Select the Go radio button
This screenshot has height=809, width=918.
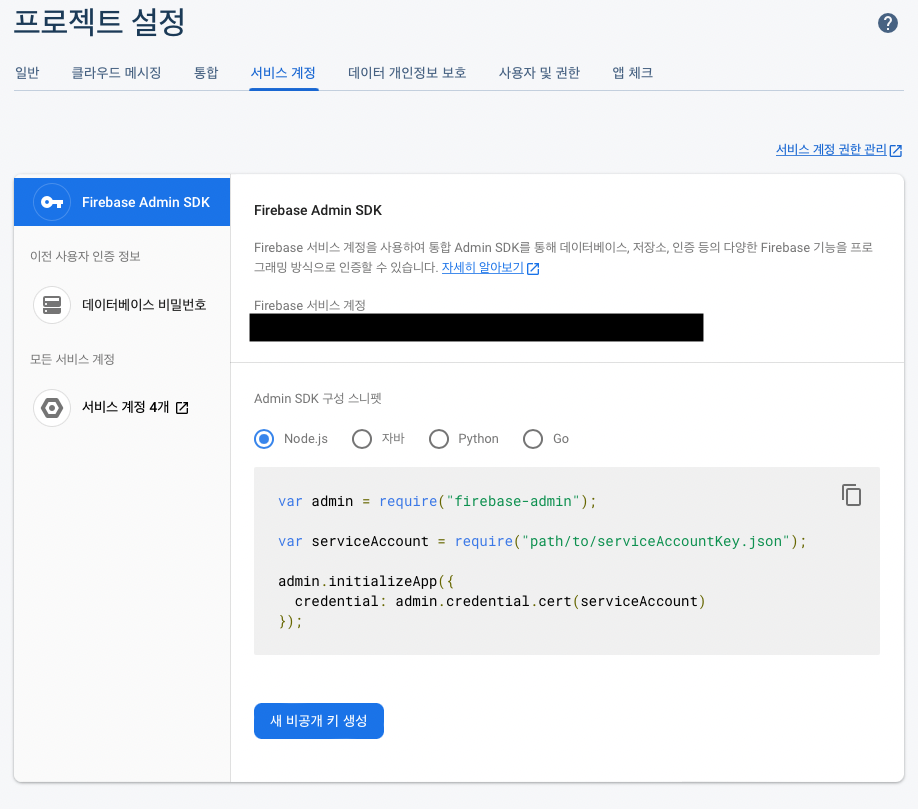tap(533, 438)
